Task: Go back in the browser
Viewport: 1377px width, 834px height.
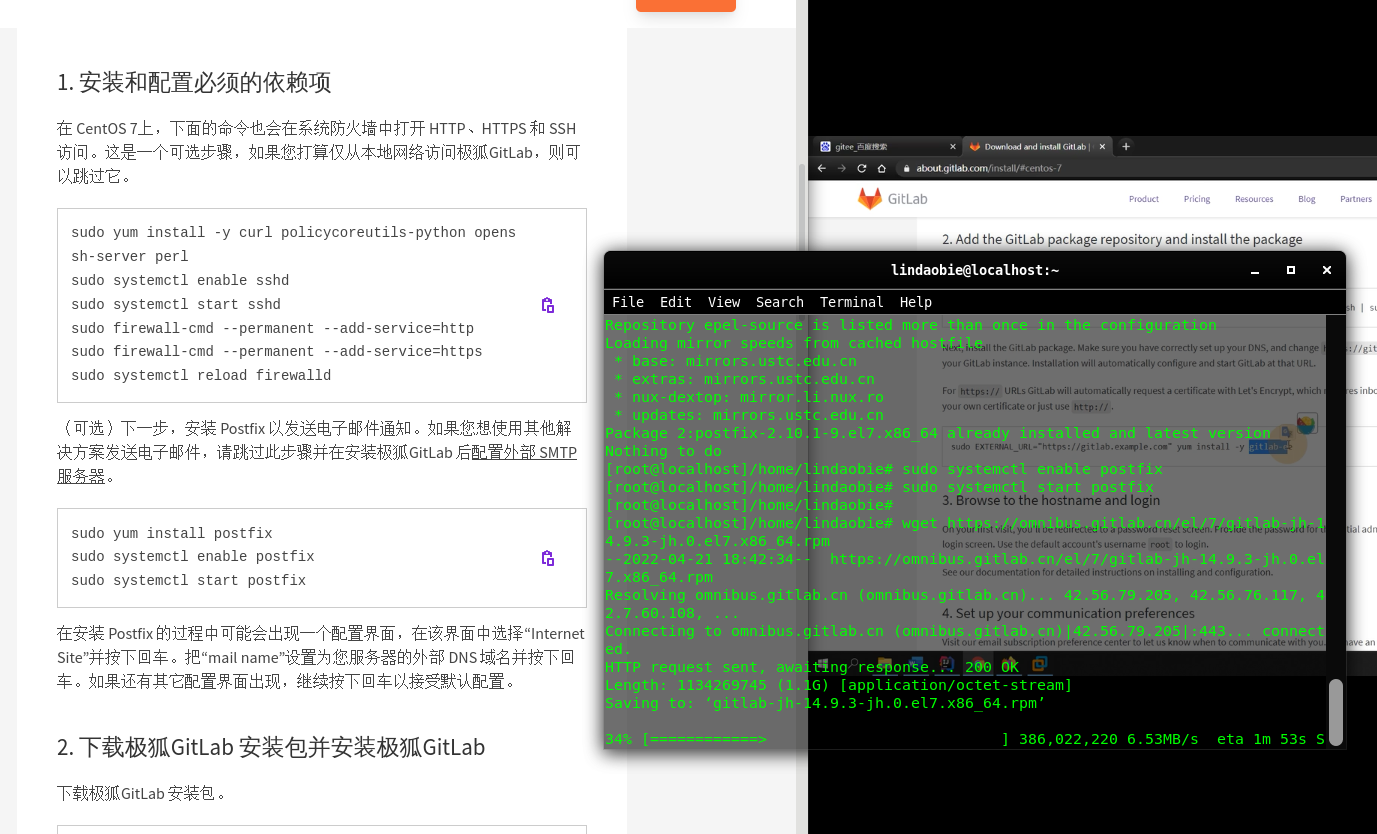Action: (822, 168)
